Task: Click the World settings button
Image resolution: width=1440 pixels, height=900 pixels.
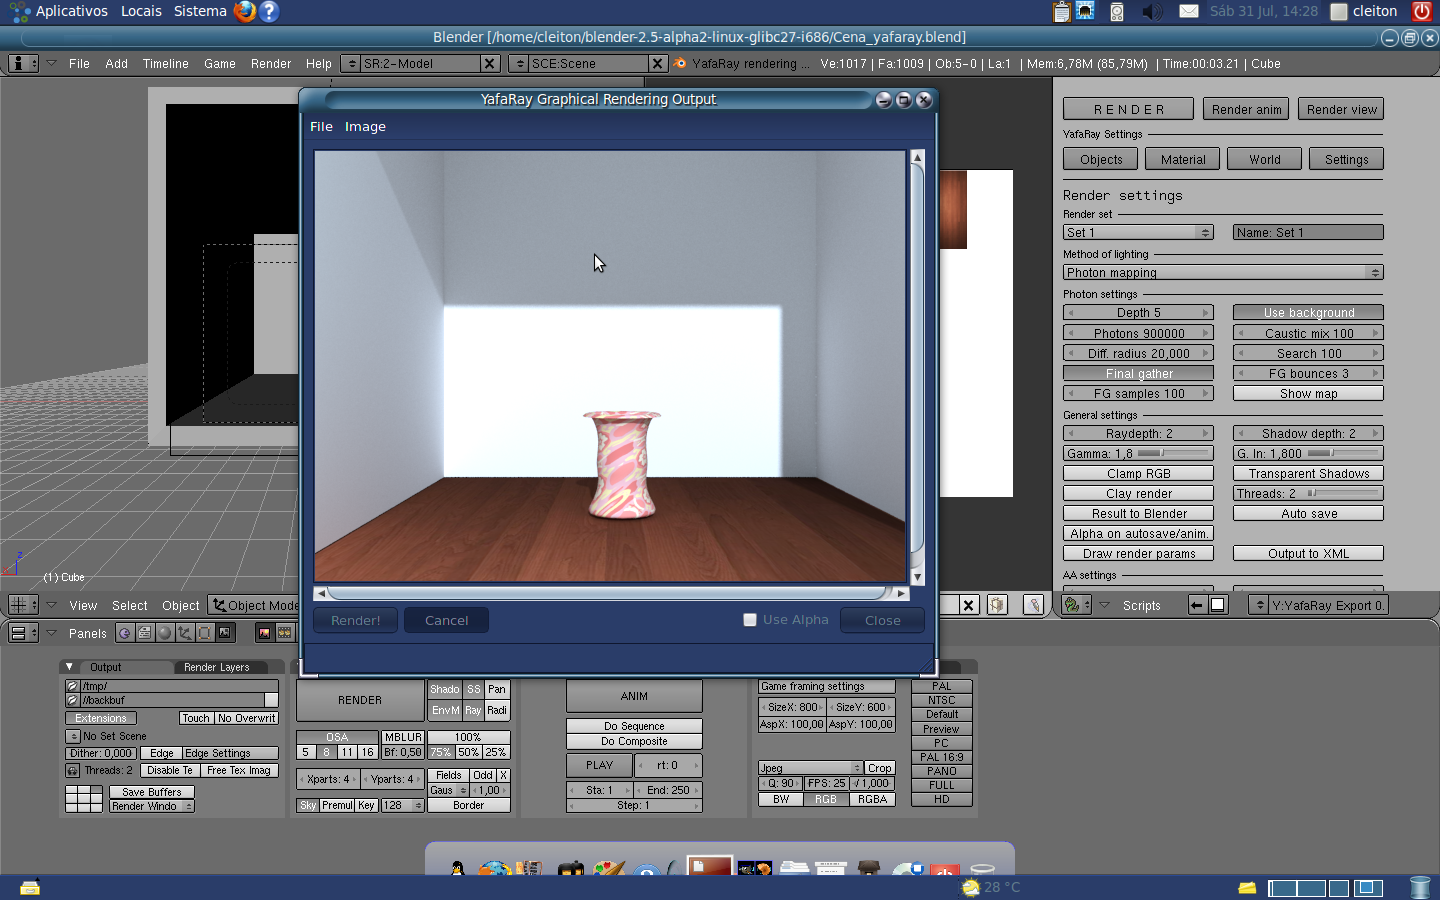Action: coord(1264,159)
